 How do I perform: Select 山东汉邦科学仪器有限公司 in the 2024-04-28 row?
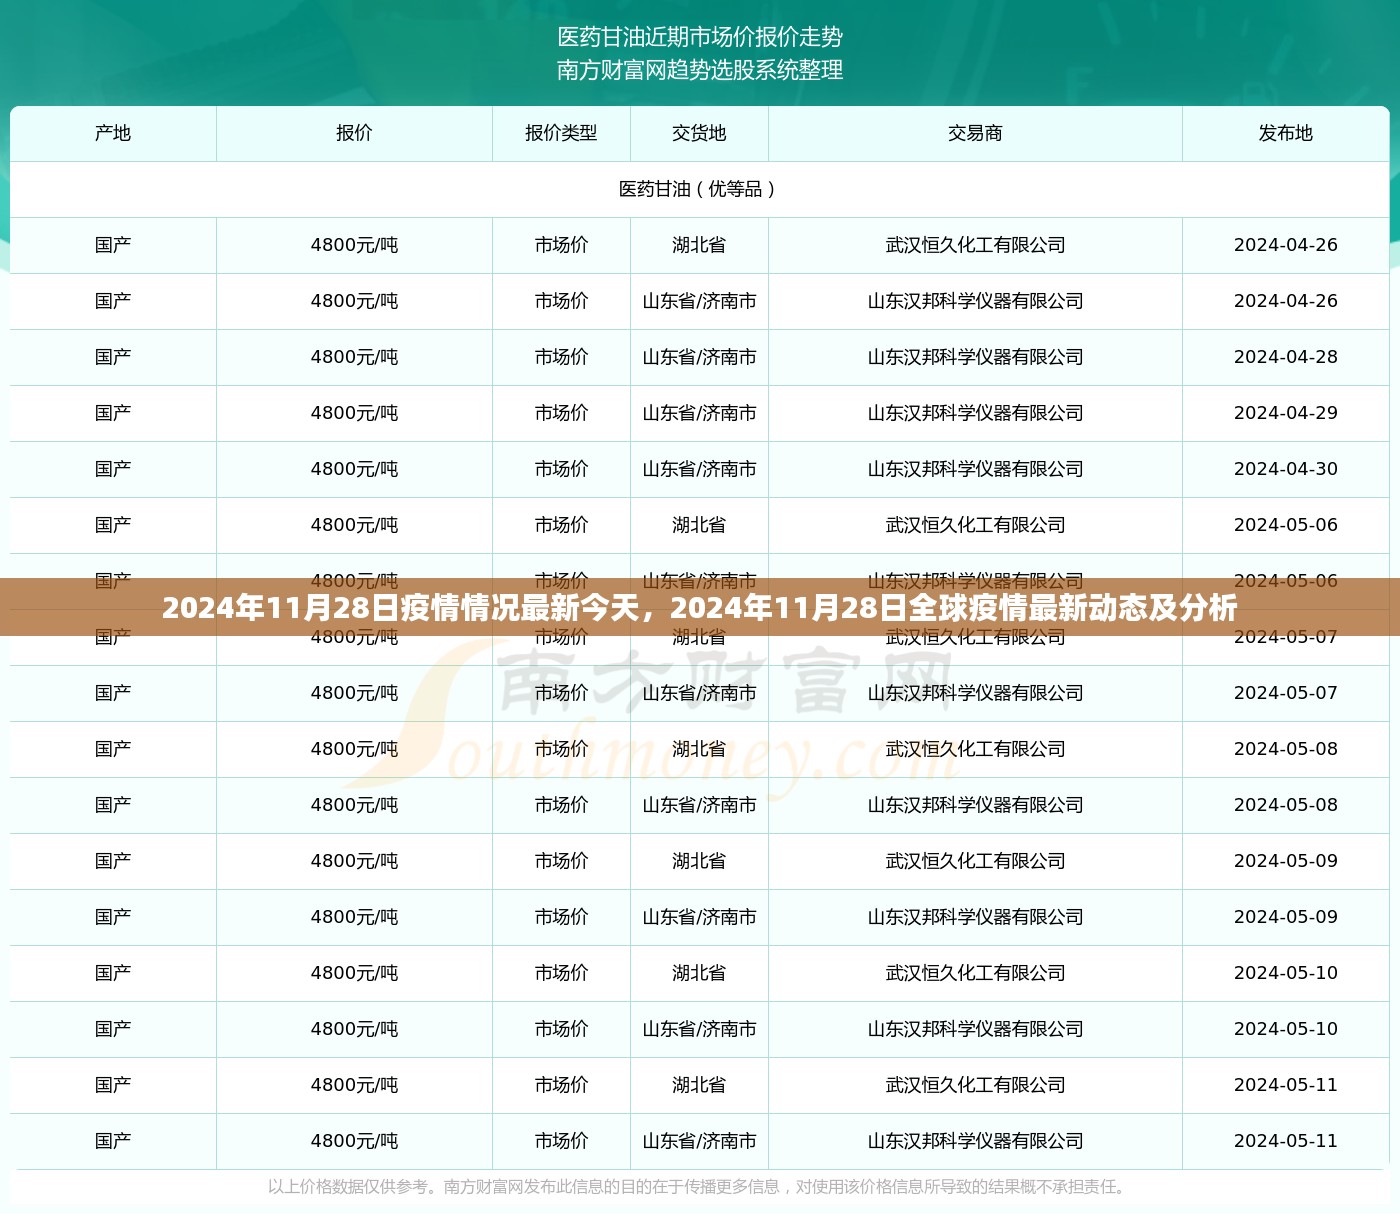[x=975, y=357]
